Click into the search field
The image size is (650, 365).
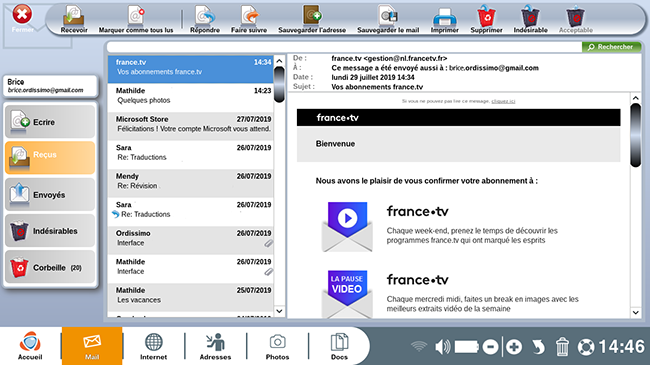(x=344, y=47)
